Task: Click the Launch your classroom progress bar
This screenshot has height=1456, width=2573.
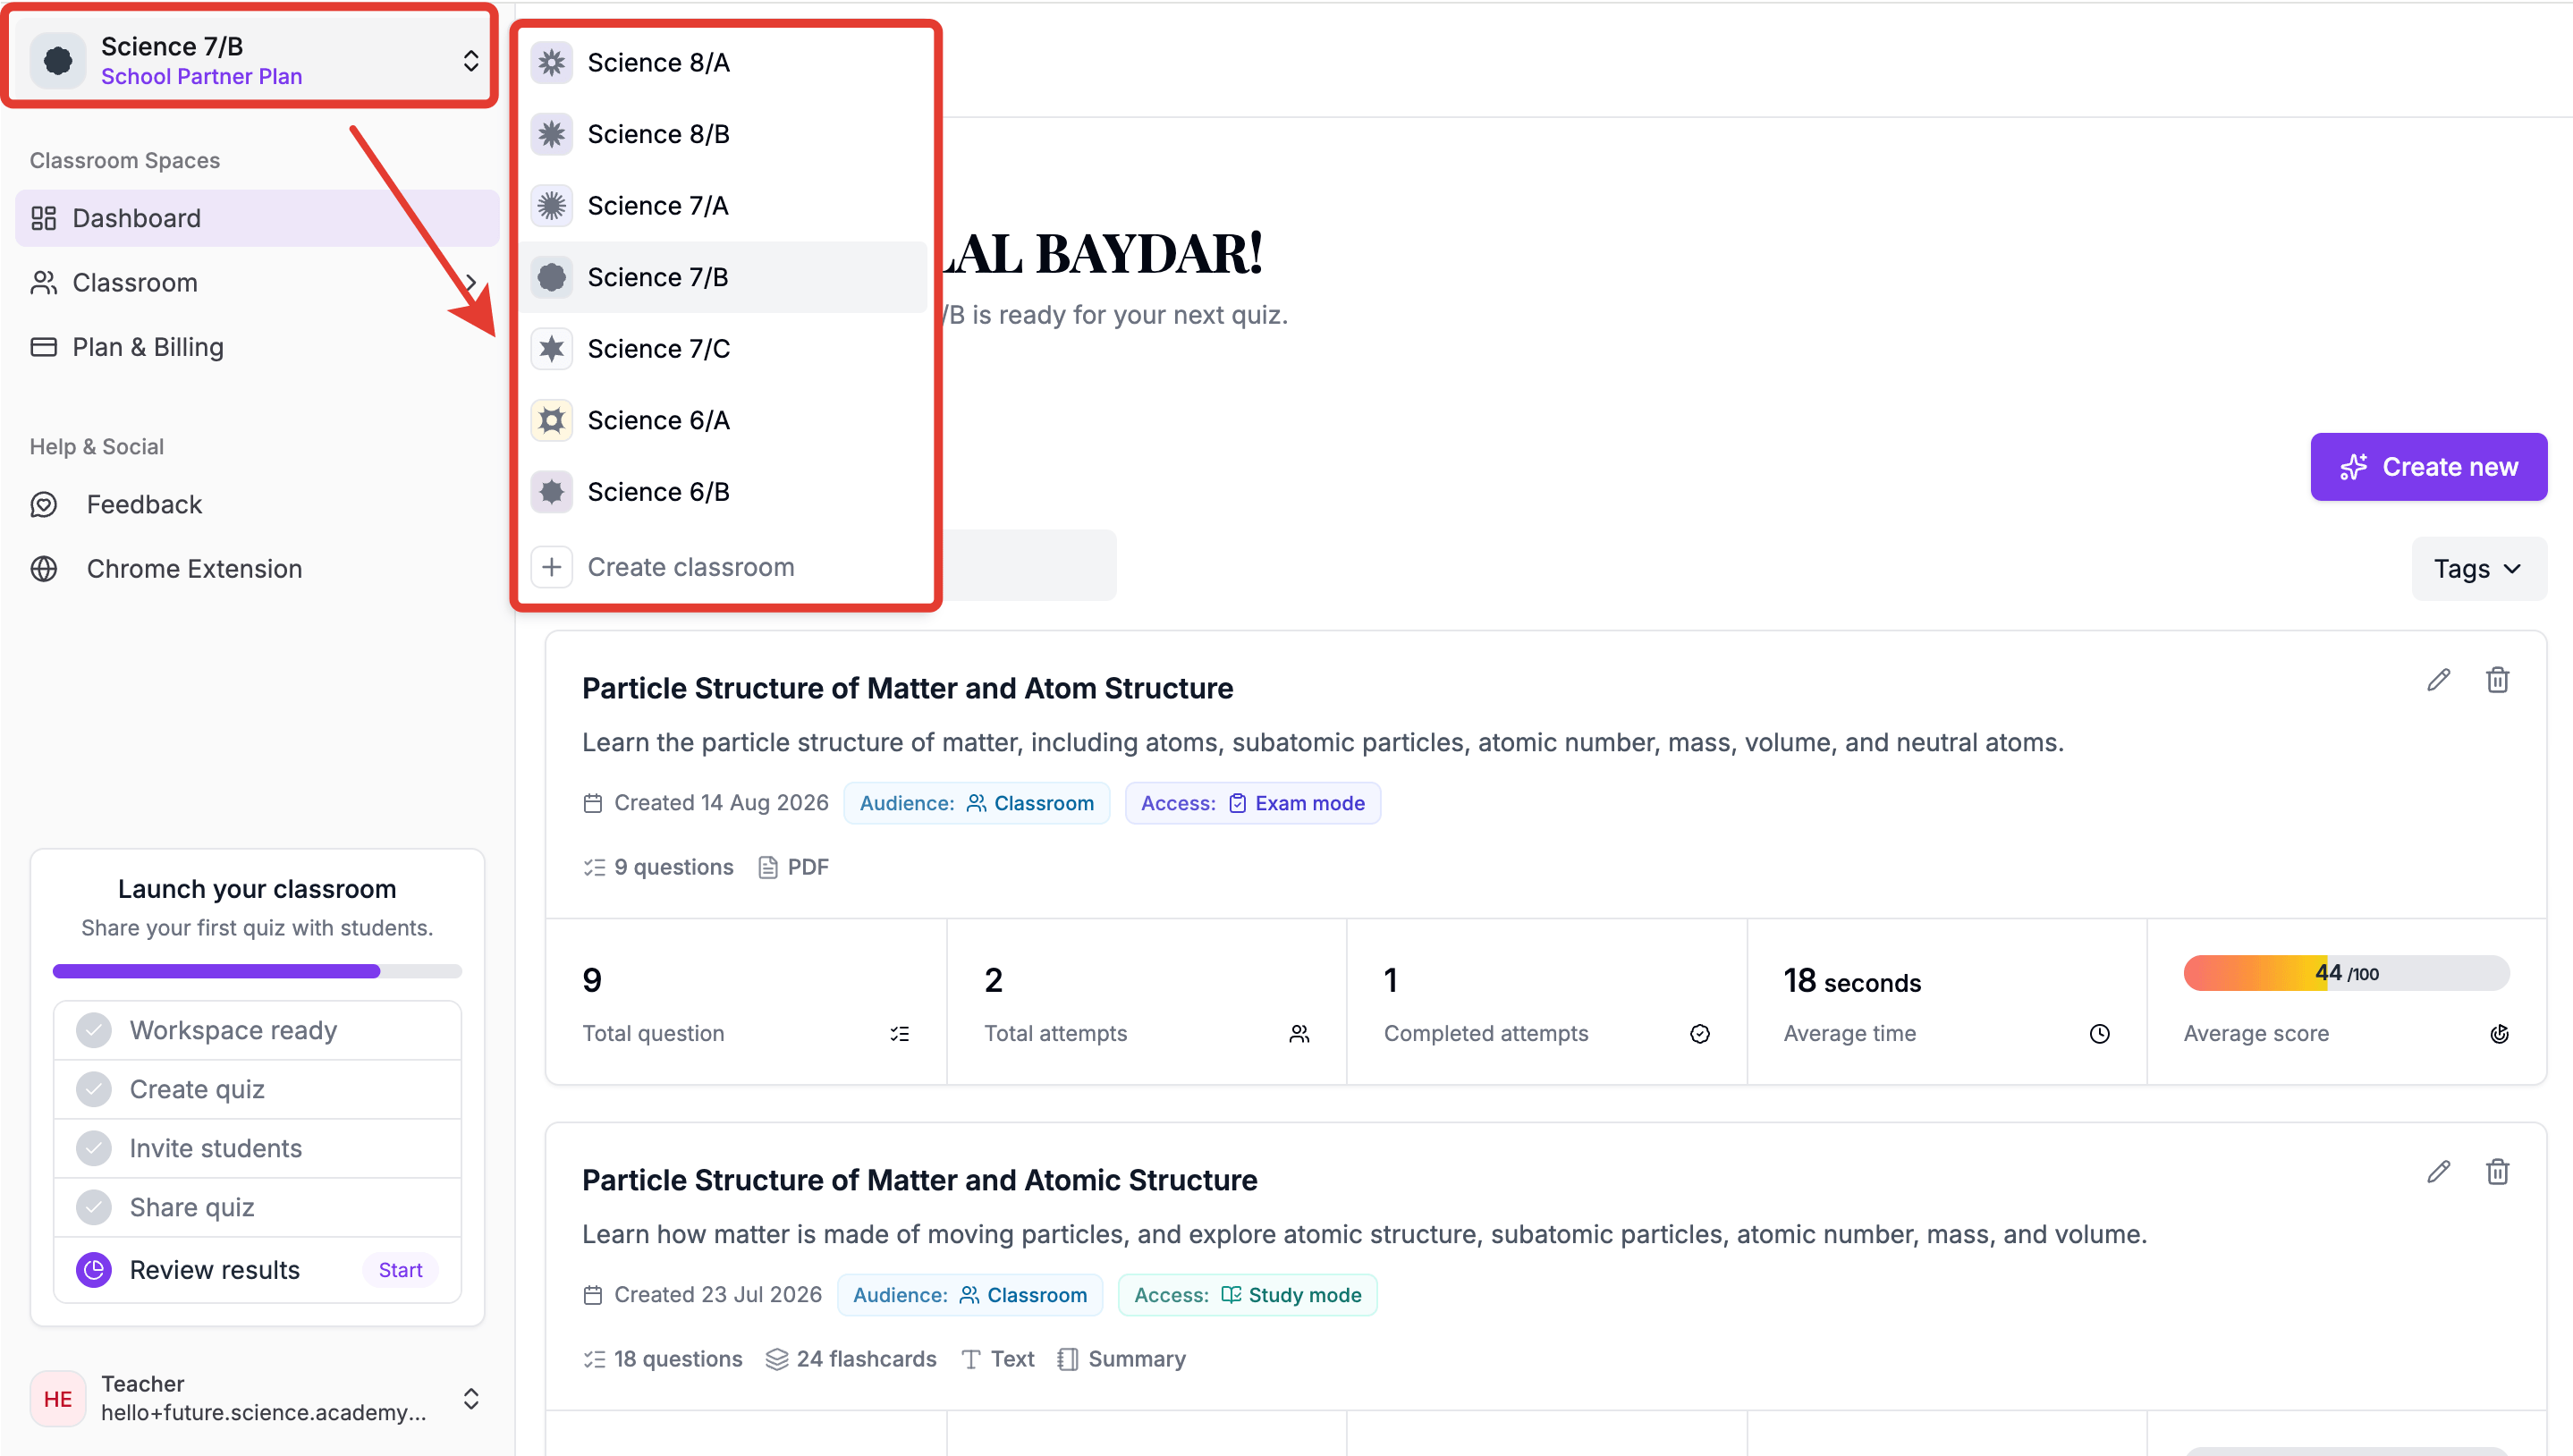Action: click(x=257, y=971)
